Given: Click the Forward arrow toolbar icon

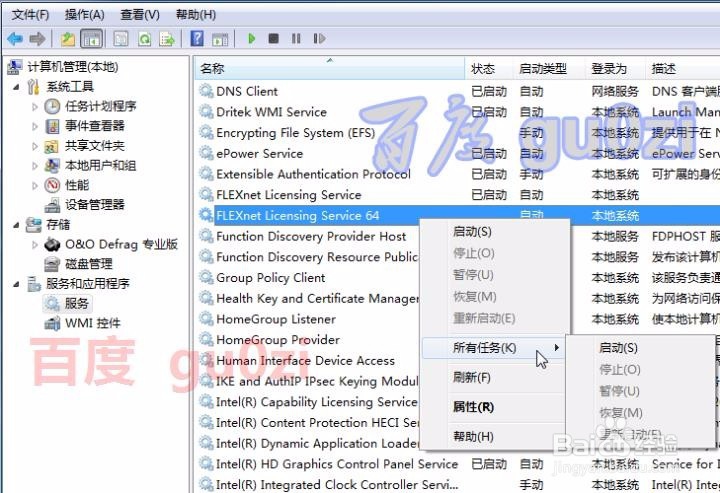Looking at the screenshot, I should [37, 39].
